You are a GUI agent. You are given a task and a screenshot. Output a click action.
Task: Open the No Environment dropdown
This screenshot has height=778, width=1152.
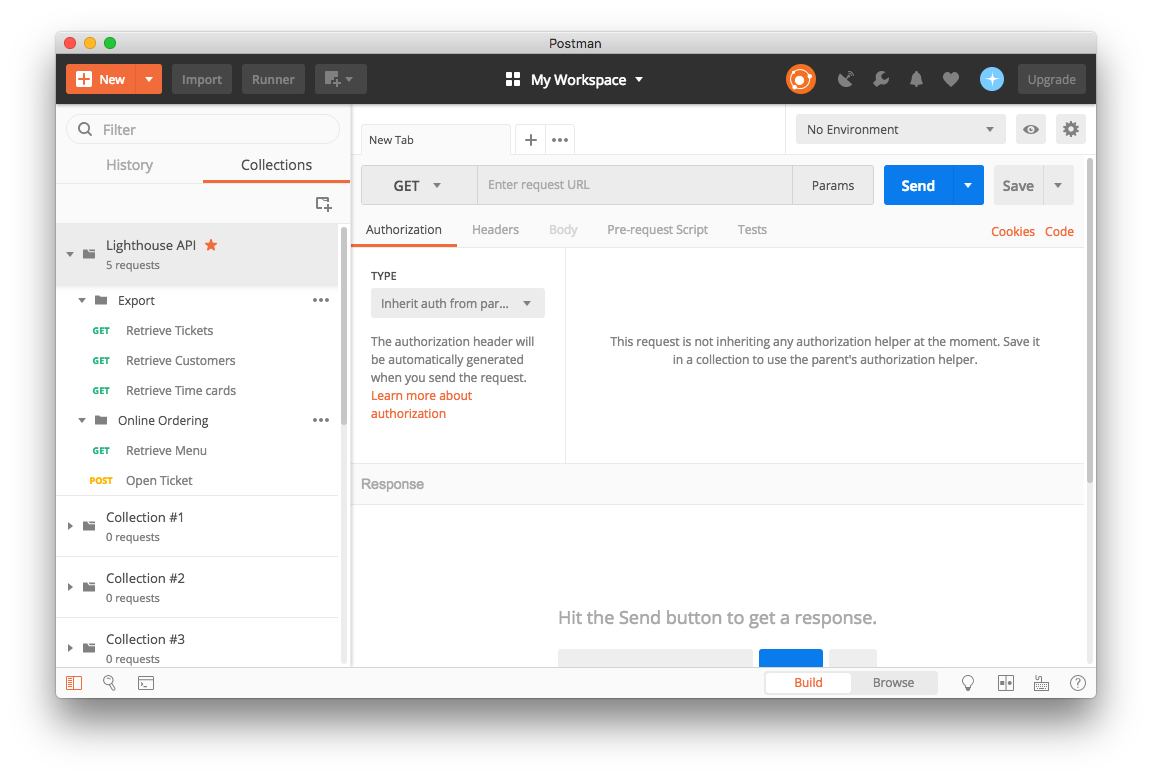point(900,129)
